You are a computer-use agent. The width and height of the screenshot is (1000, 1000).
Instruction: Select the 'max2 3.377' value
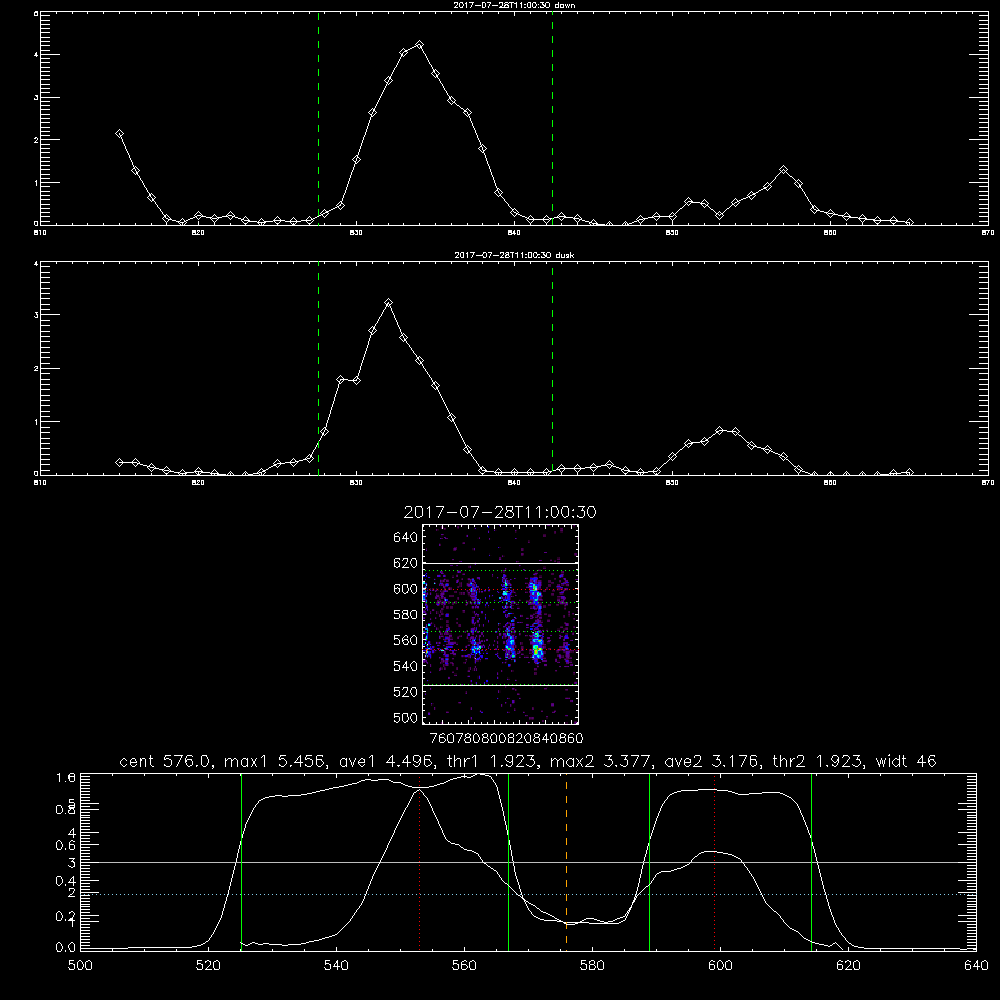click(601, 761)
